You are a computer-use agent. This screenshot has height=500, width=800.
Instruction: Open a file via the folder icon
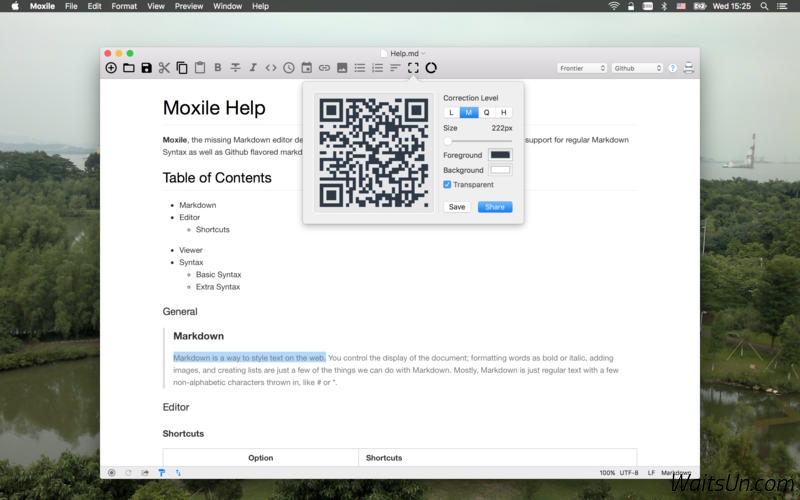(x=129, y=68)
